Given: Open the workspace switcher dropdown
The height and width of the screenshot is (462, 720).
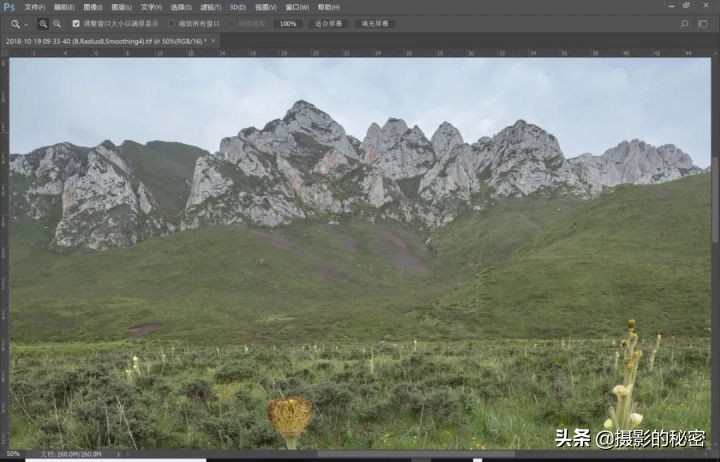Looking at the screenshot, I should point(703,23).
